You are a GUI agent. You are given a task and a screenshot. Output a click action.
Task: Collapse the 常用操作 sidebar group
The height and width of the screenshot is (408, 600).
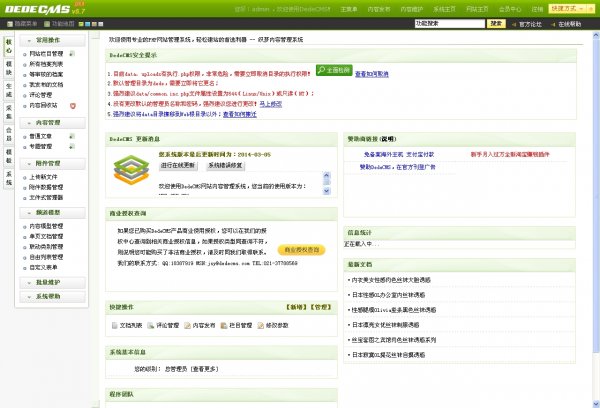point(52,40)
